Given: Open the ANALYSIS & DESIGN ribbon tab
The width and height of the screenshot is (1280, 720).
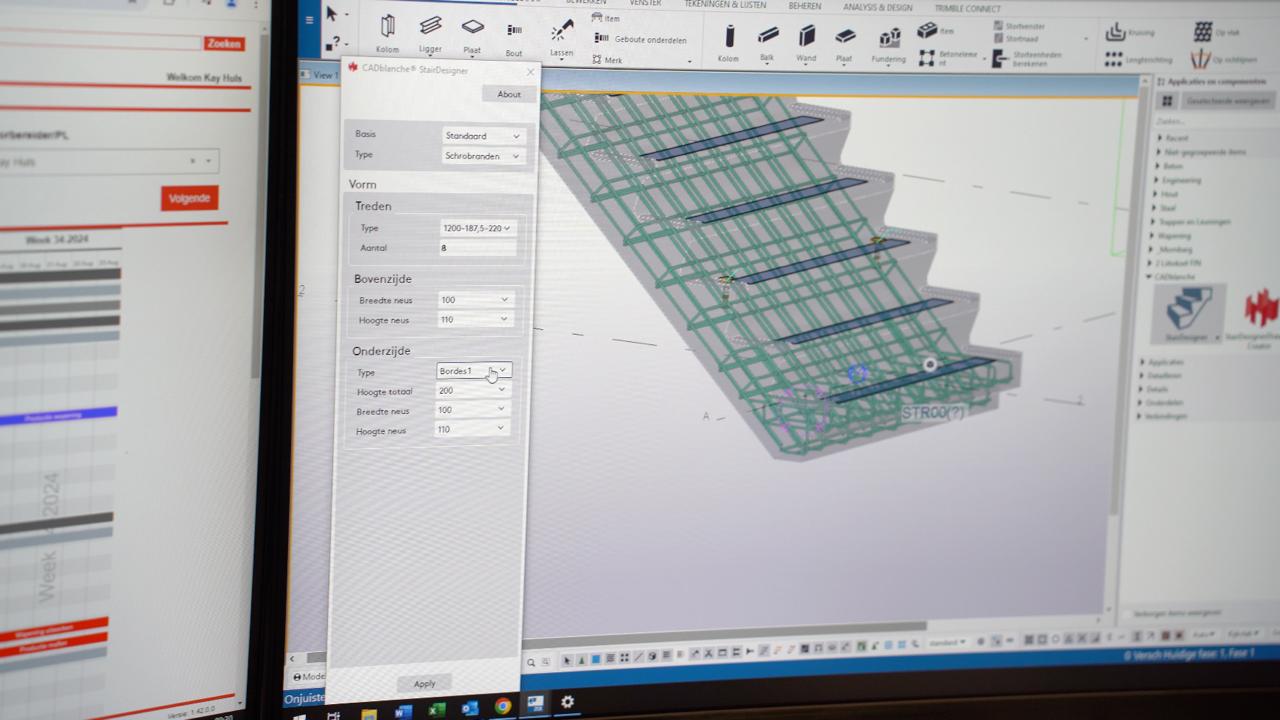Looking at the screenshot, I should (878, 7).
